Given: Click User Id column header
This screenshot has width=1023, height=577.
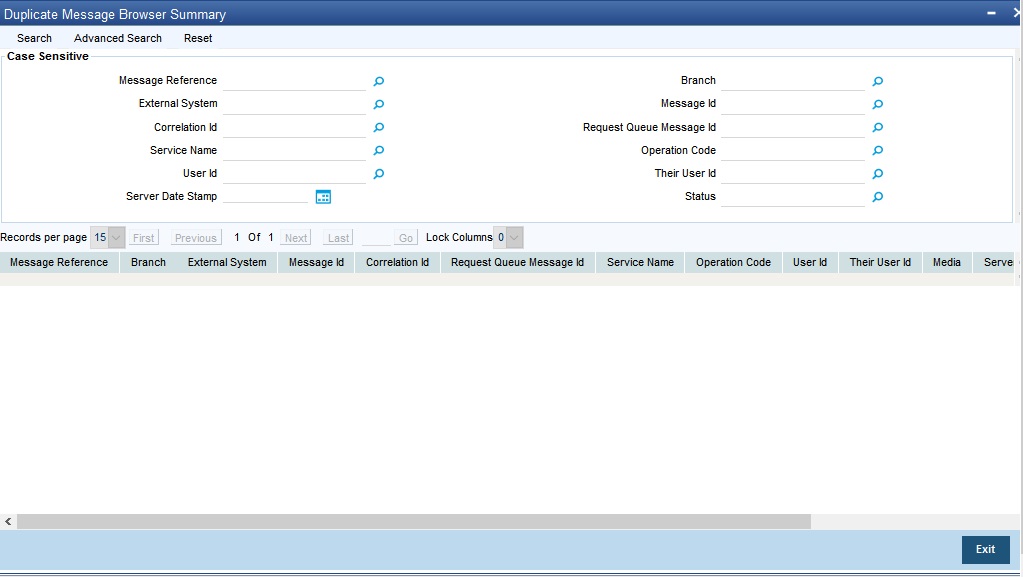Looking at the screenshot, I should [x=810, y=262].
